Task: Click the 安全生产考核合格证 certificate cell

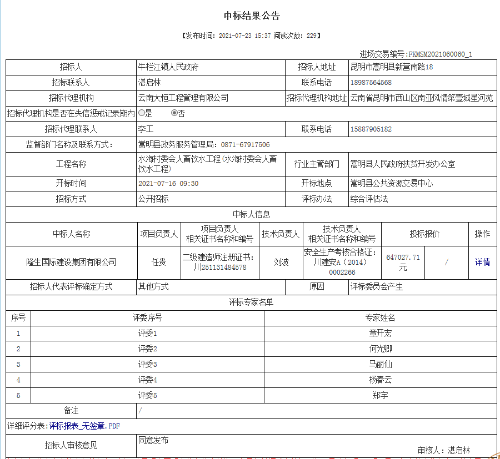Action: point(342,262)
